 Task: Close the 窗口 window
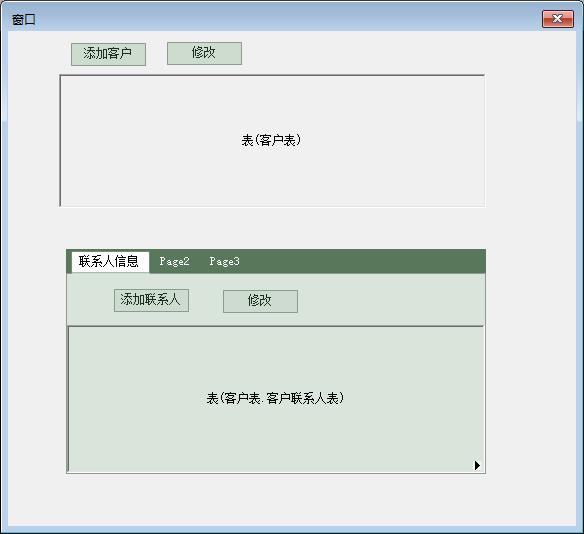click(558, 19)
